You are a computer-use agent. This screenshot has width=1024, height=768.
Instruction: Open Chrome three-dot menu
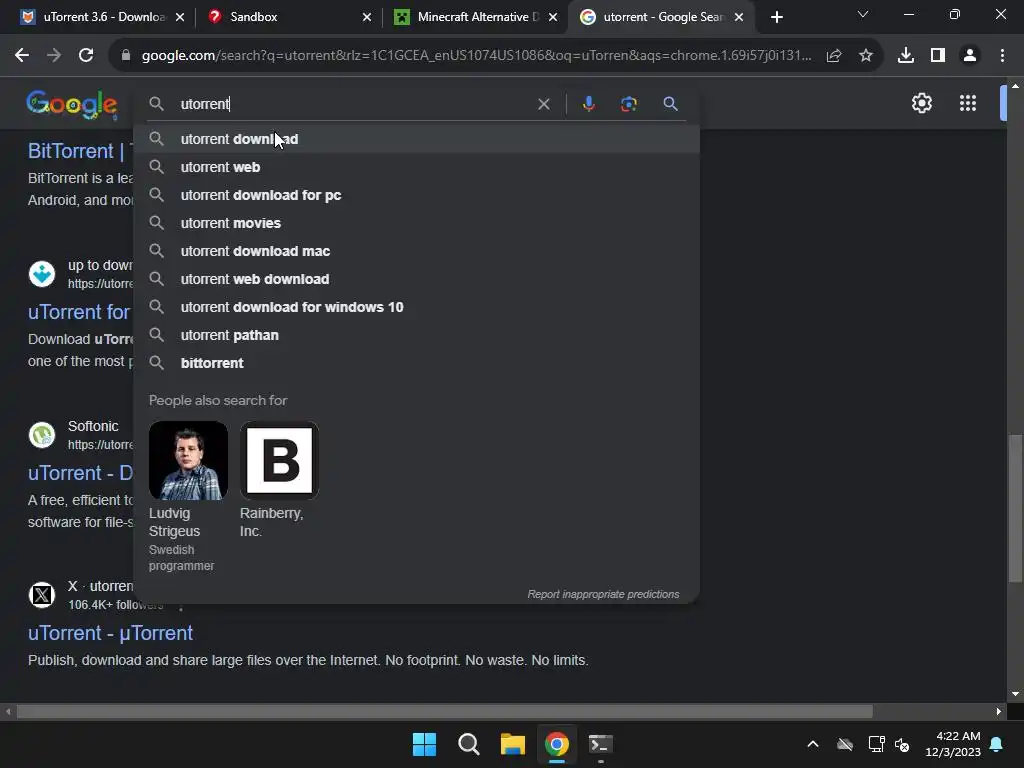(x=1002, y=56)
